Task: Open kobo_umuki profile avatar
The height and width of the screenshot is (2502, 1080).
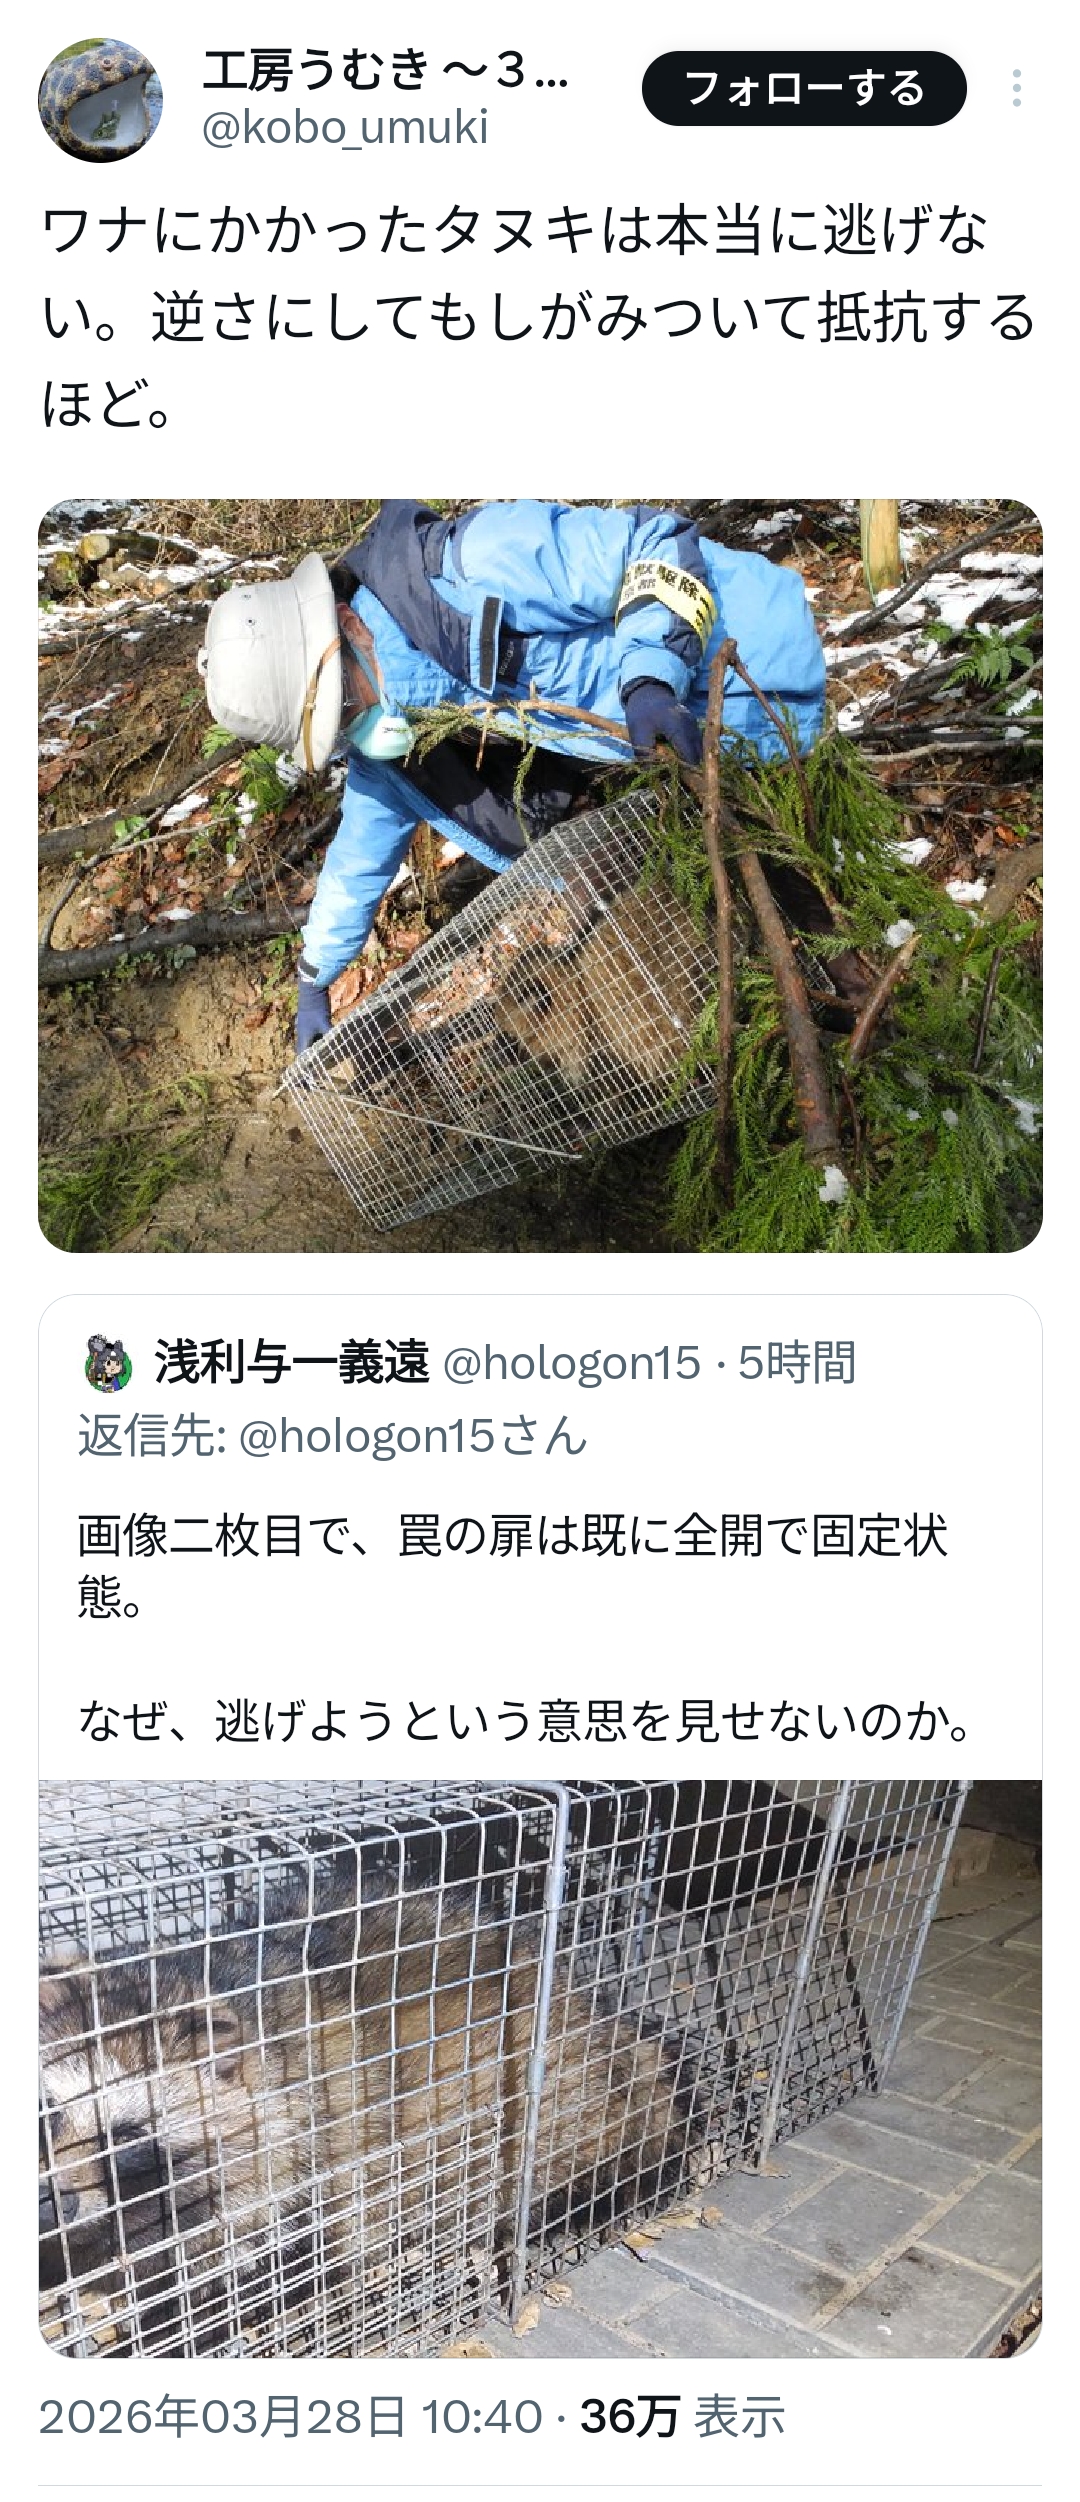Action: pos(100,100)
